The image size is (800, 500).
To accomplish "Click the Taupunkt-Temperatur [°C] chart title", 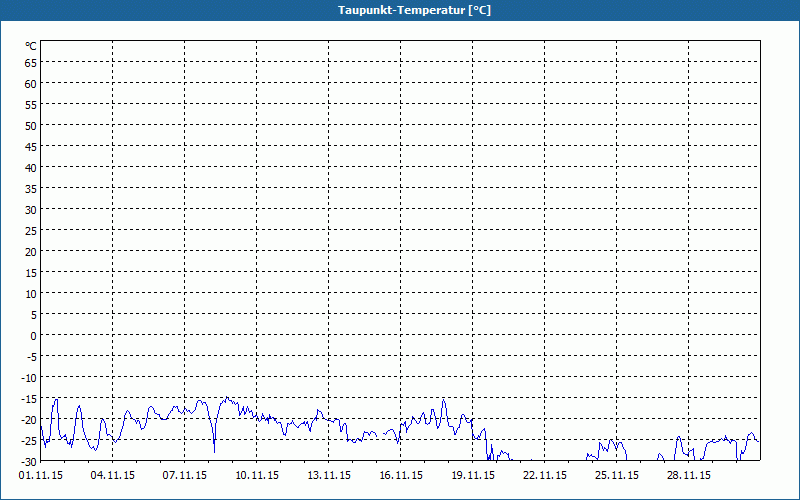I will [x=400, y=10].
